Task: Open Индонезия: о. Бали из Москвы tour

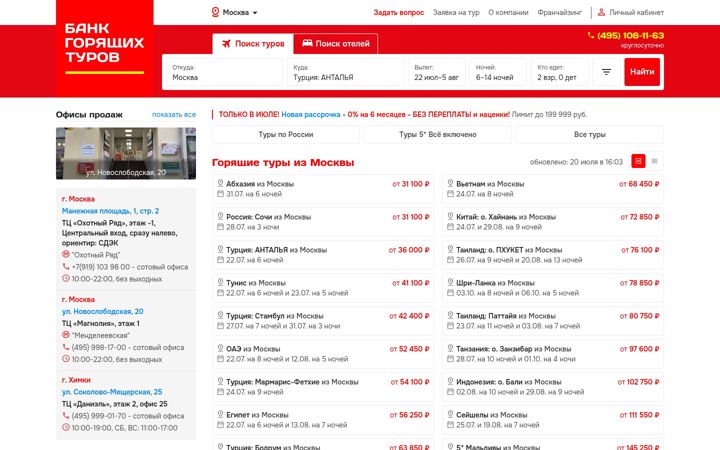Action: (x=553, y=387)
